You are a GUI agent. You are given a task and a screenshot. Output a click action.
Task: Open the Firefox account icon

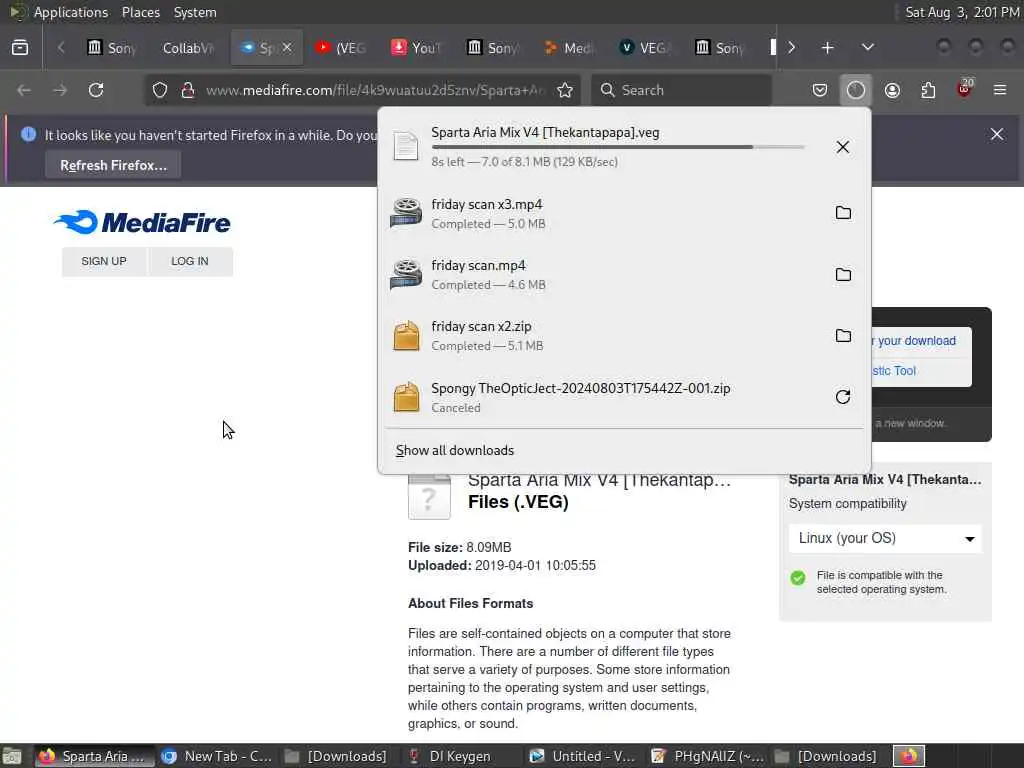click(x=892, y=90)
